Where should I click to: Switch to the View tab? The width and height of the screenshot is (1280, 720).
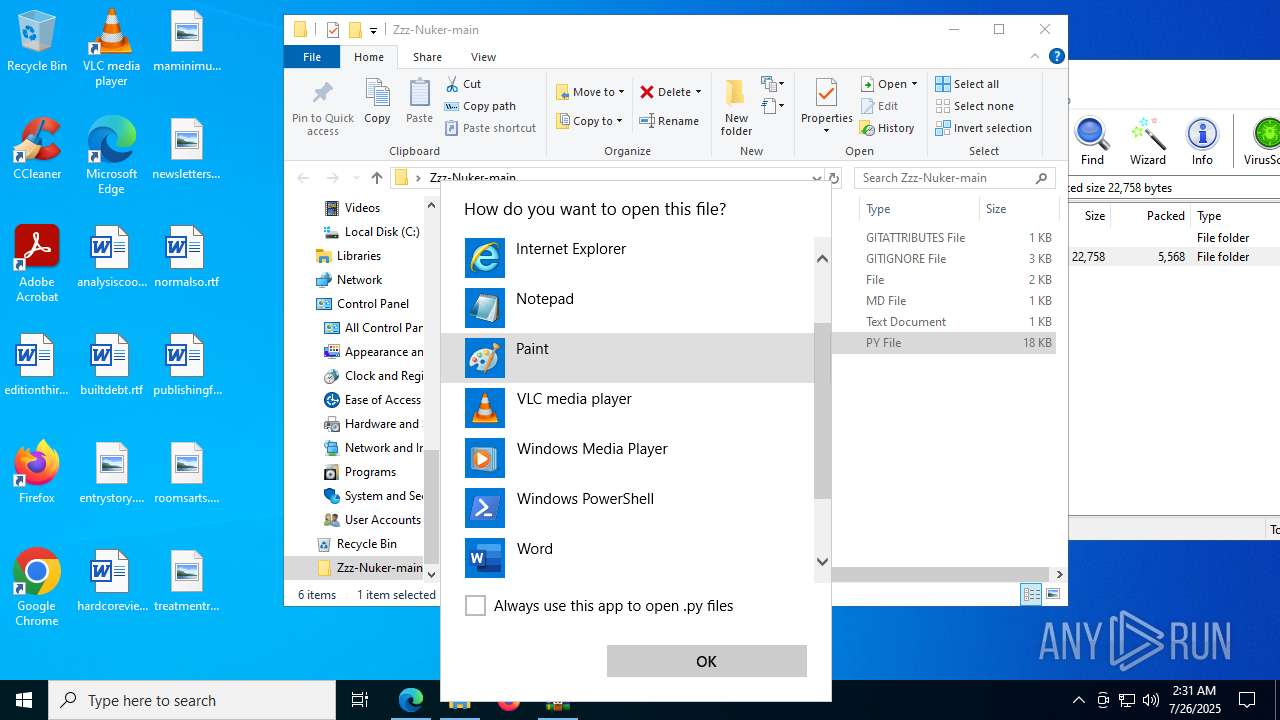[483, 57]
